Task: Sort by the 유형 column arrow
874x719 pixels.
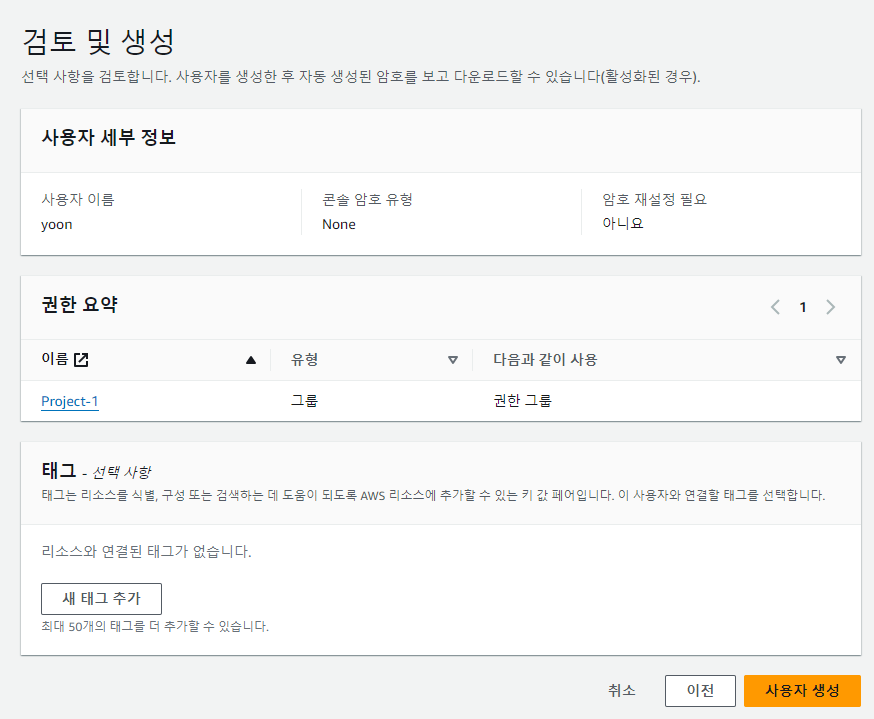Action: 453,360
